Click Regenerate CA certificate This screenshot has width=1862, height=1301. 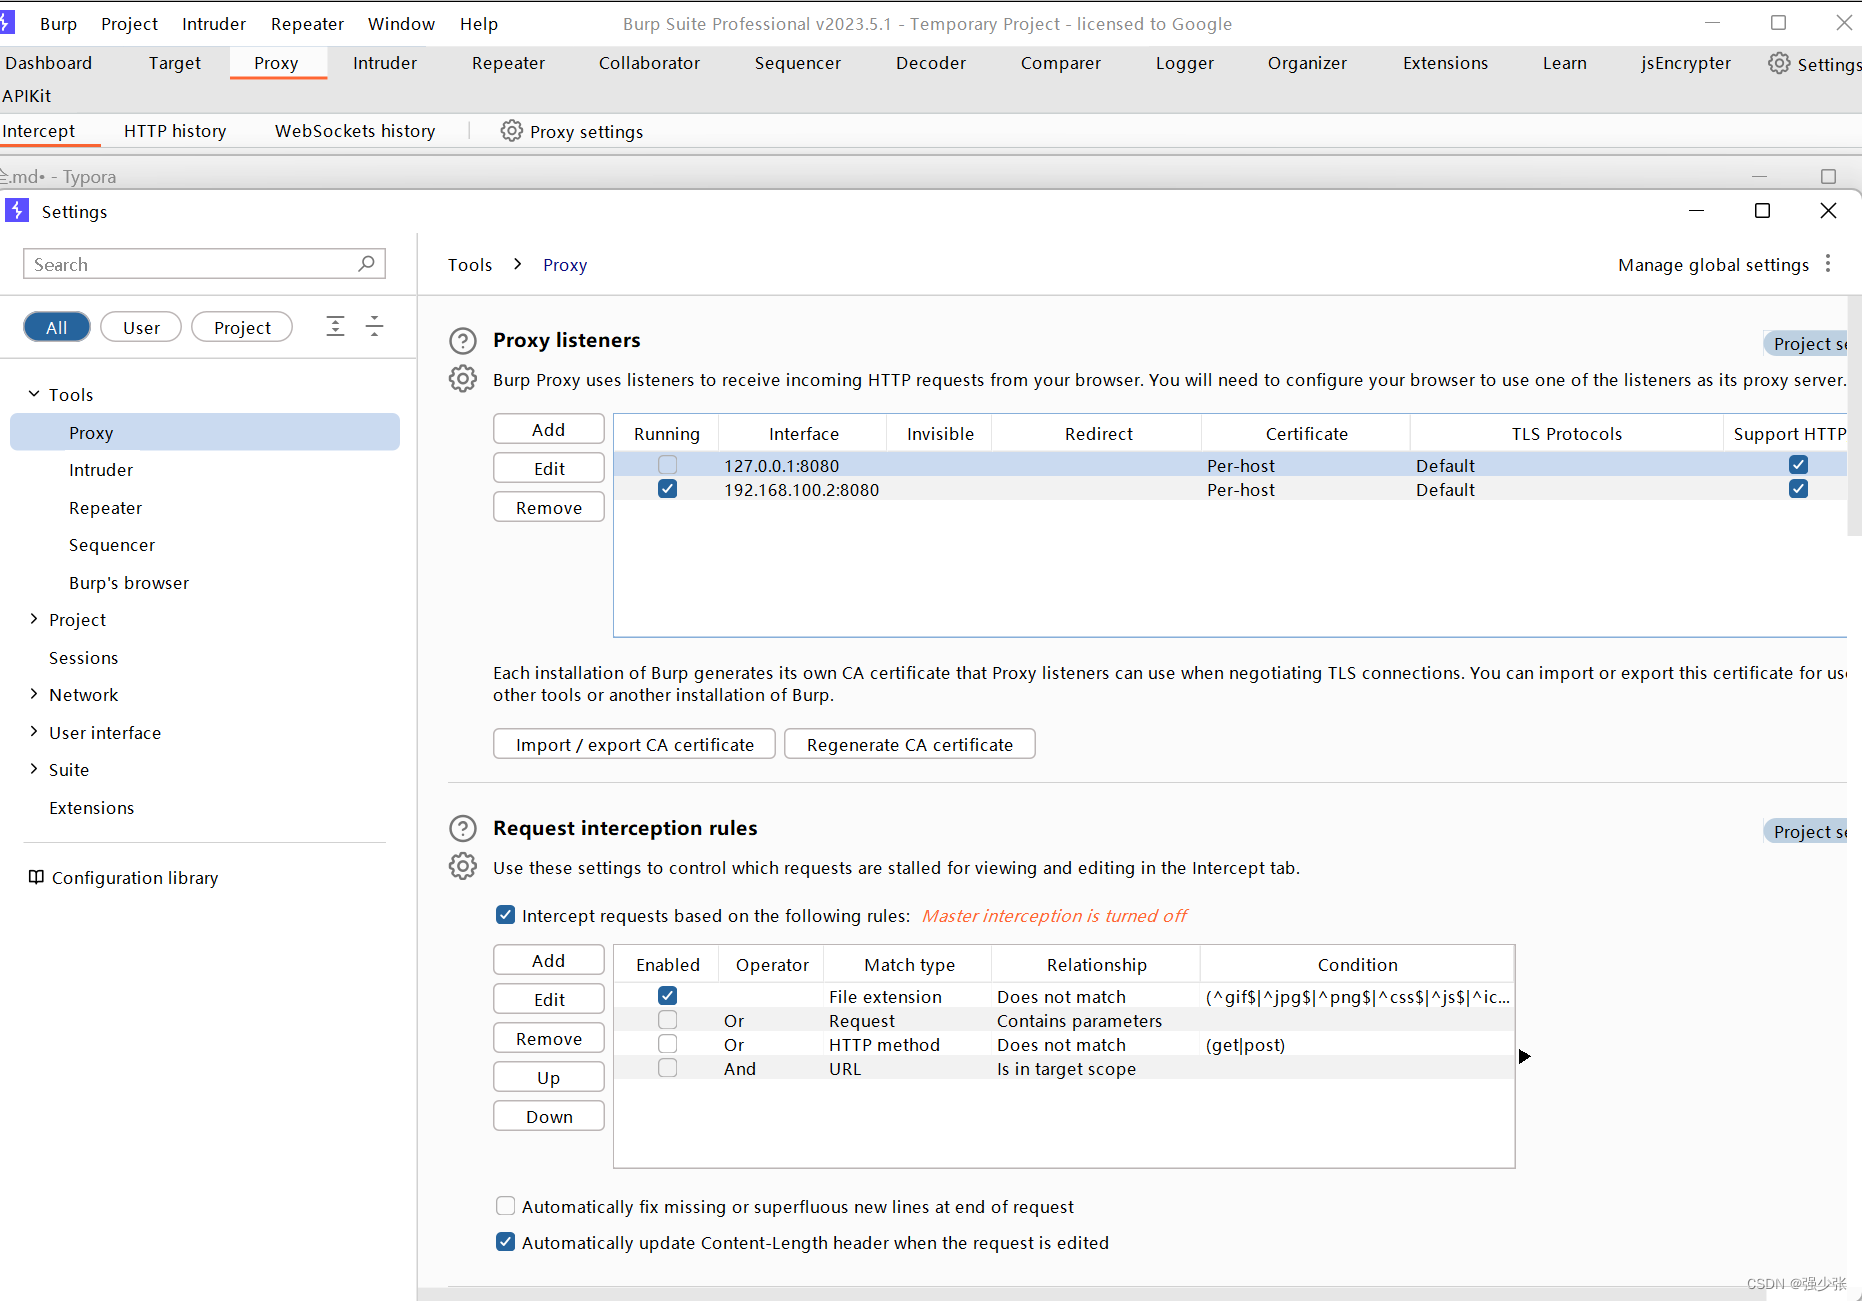tap(910, 744)
